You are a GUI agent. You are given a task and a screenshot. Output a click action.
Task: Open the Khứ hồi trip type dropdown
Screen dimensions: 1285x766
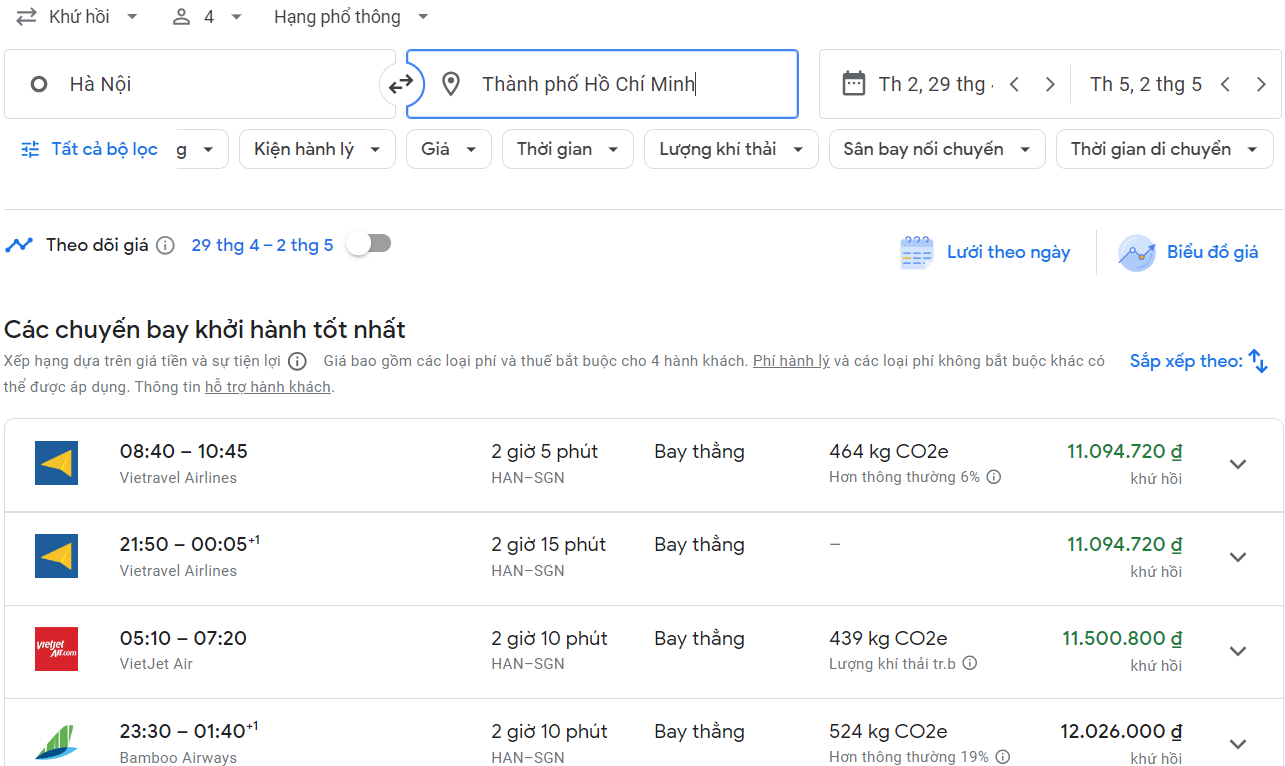tap(78, 17)
